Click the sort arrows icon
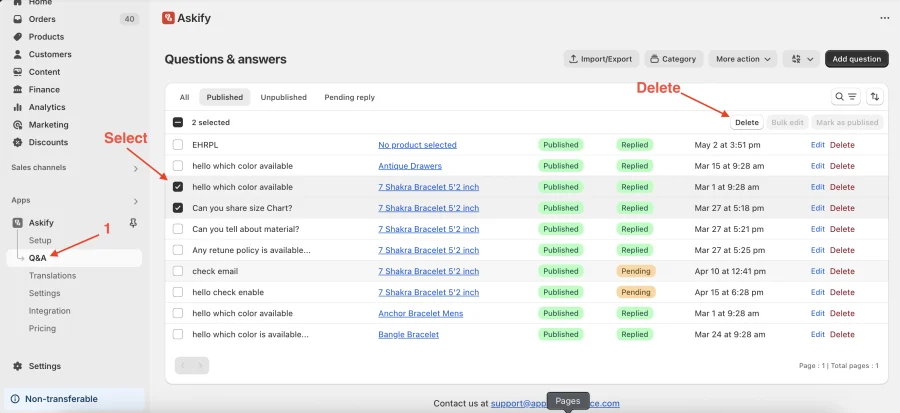Screen dimensions: 900x413 point(874,97)
